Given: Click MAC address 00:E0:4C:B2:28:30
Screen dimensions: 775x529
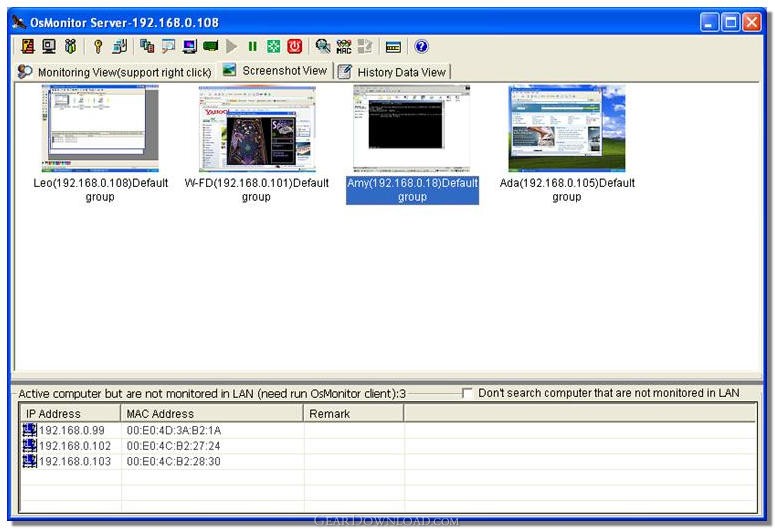Looking at the screenshot, I should click(173, 461).
